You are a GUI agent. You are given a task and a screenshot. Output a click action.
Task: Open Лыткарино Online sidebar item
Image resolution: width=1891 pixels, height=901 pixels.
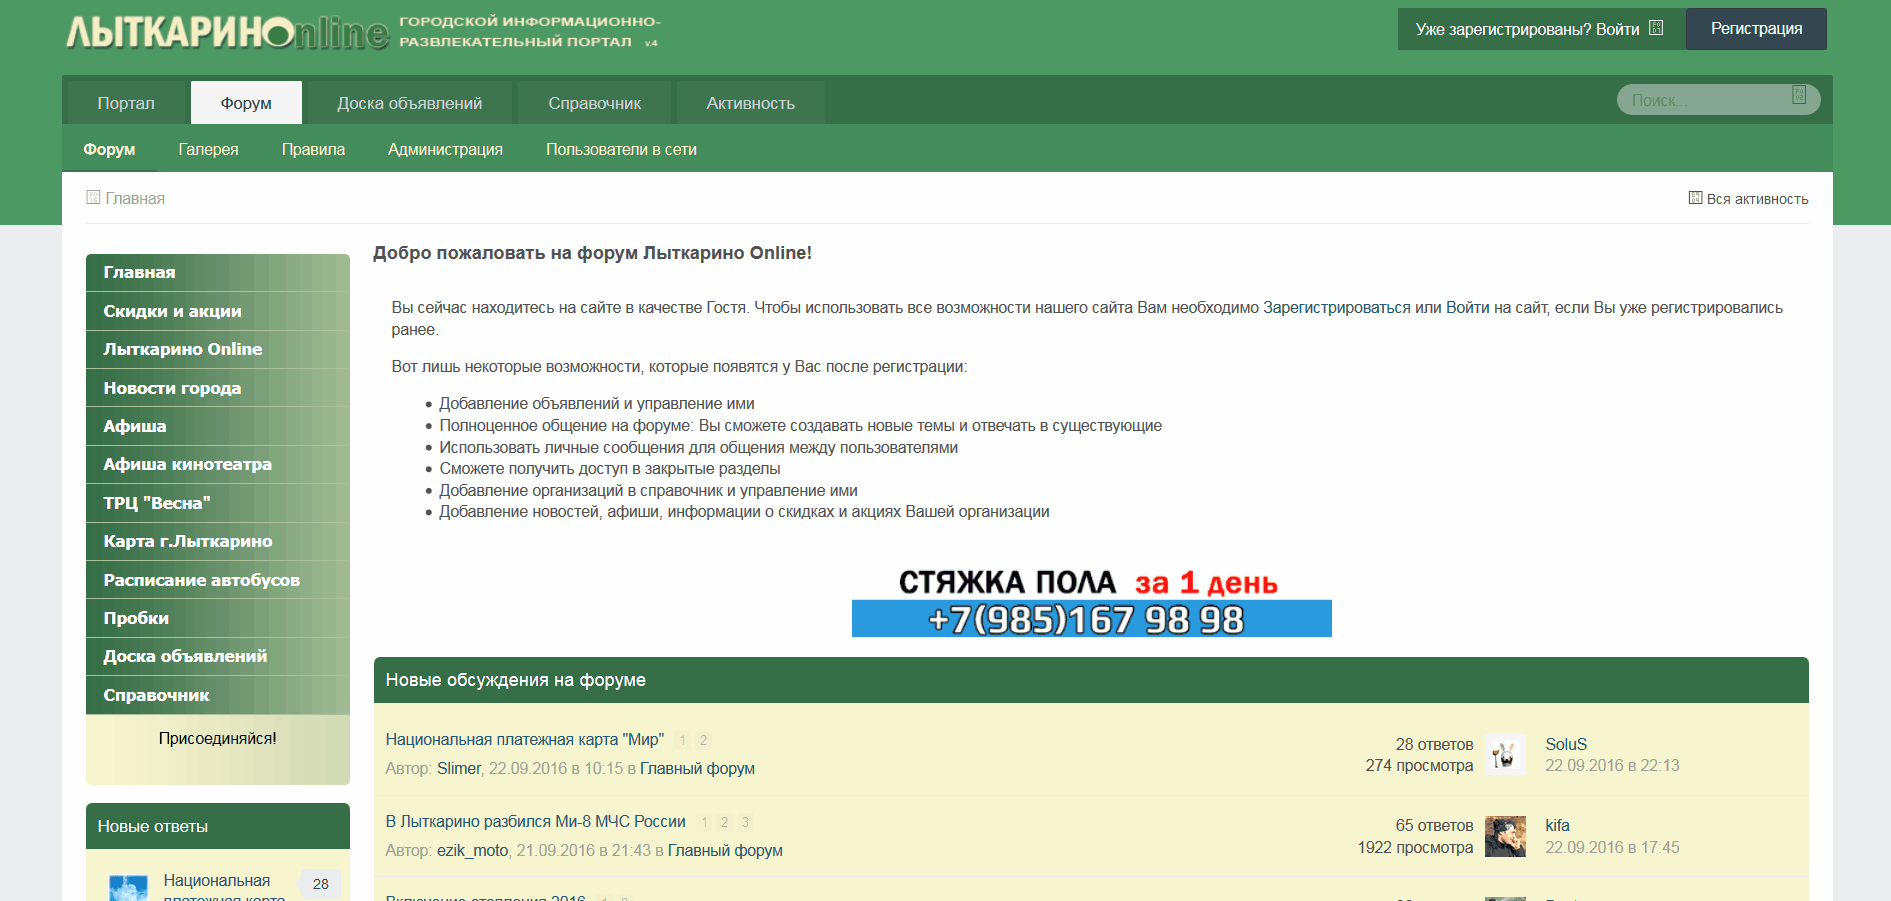(x=218, y=349)
